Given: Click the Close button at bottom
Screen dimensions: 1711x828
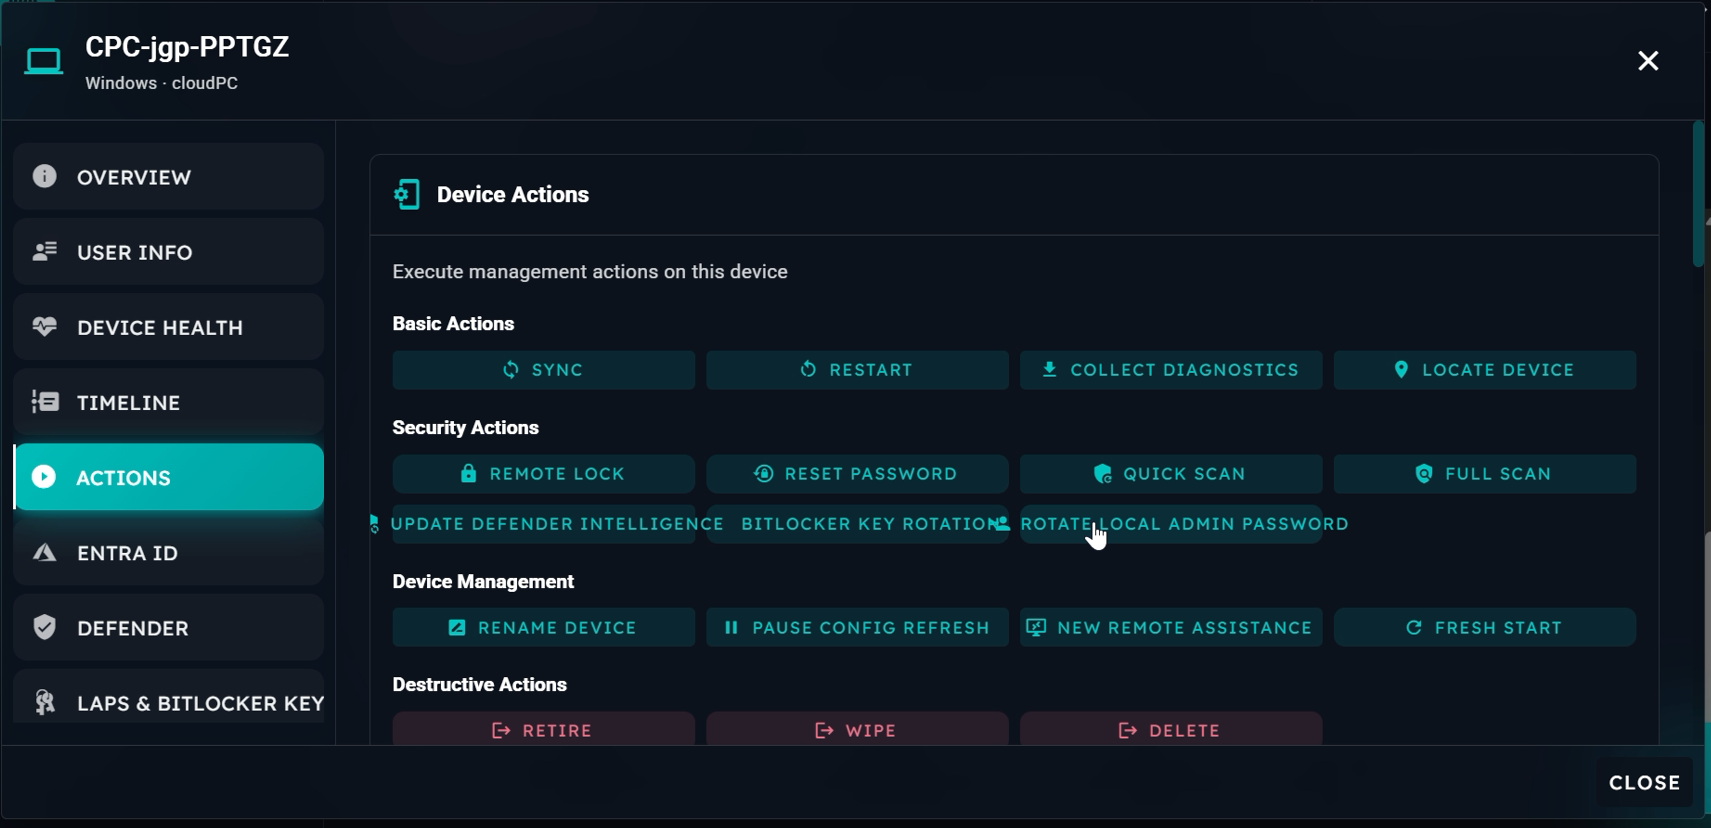Looking at the screenshot, I should click(1644, 783).
